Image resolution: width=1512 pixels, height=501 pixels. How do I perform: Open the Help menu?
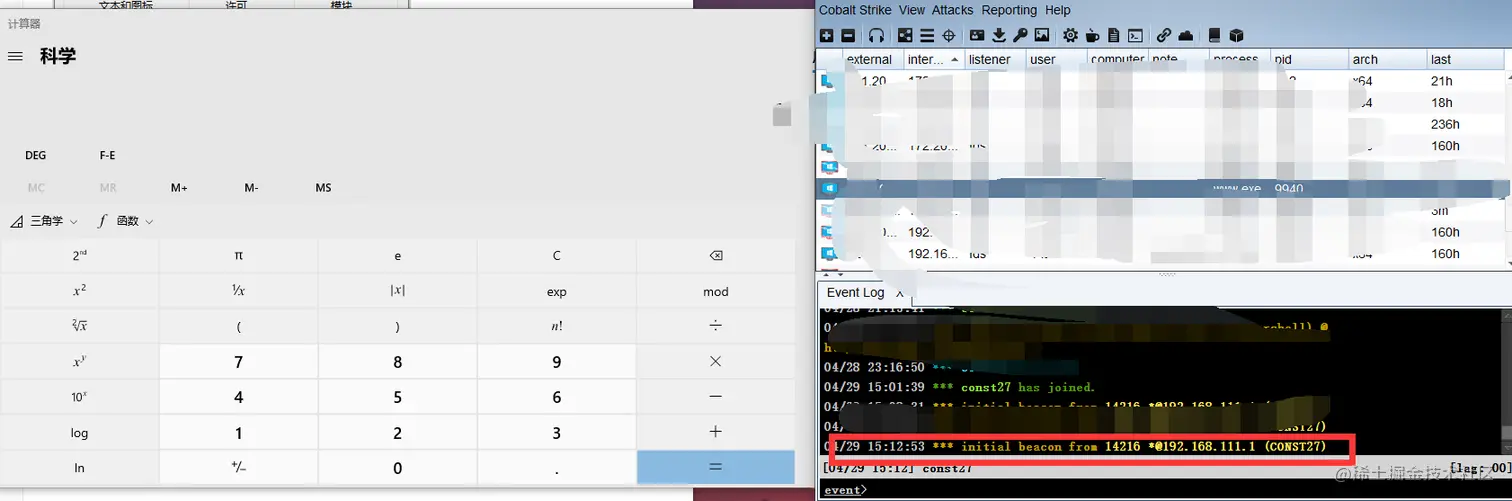(1058, 10)
